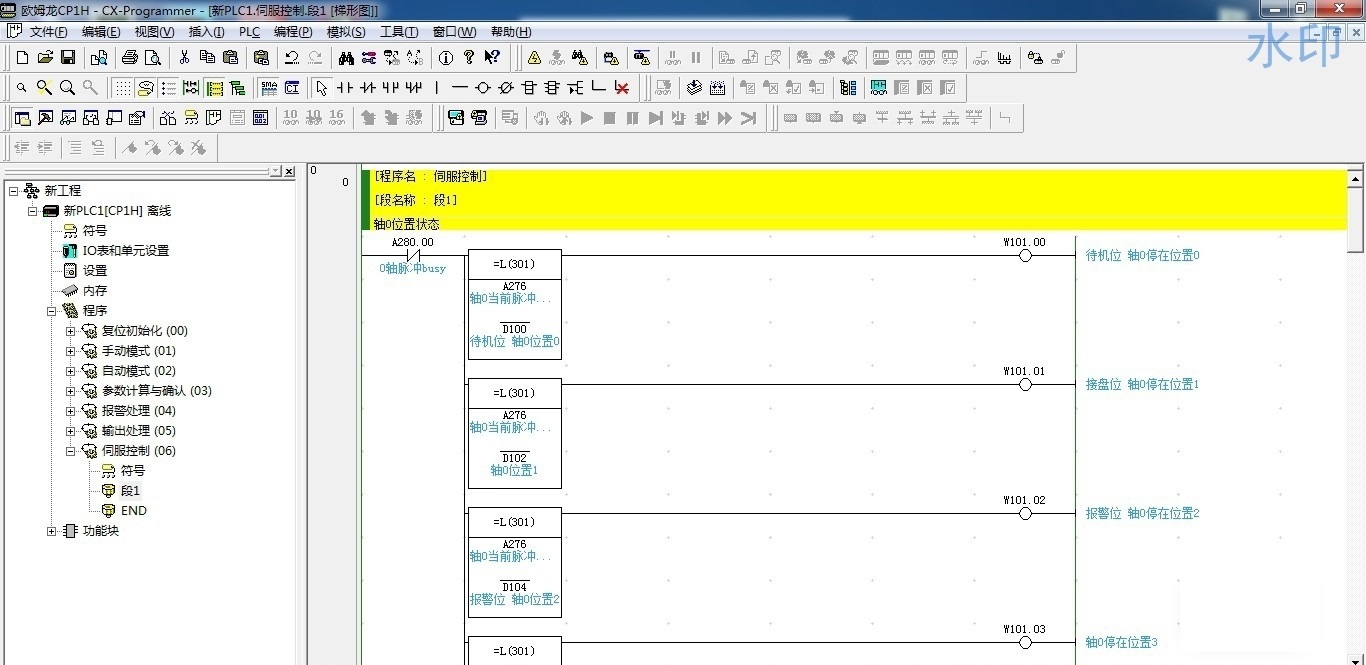Open Find using the binoculars icon
Image resolution: width=1366 pixels, height=665 pixels.
346,58
